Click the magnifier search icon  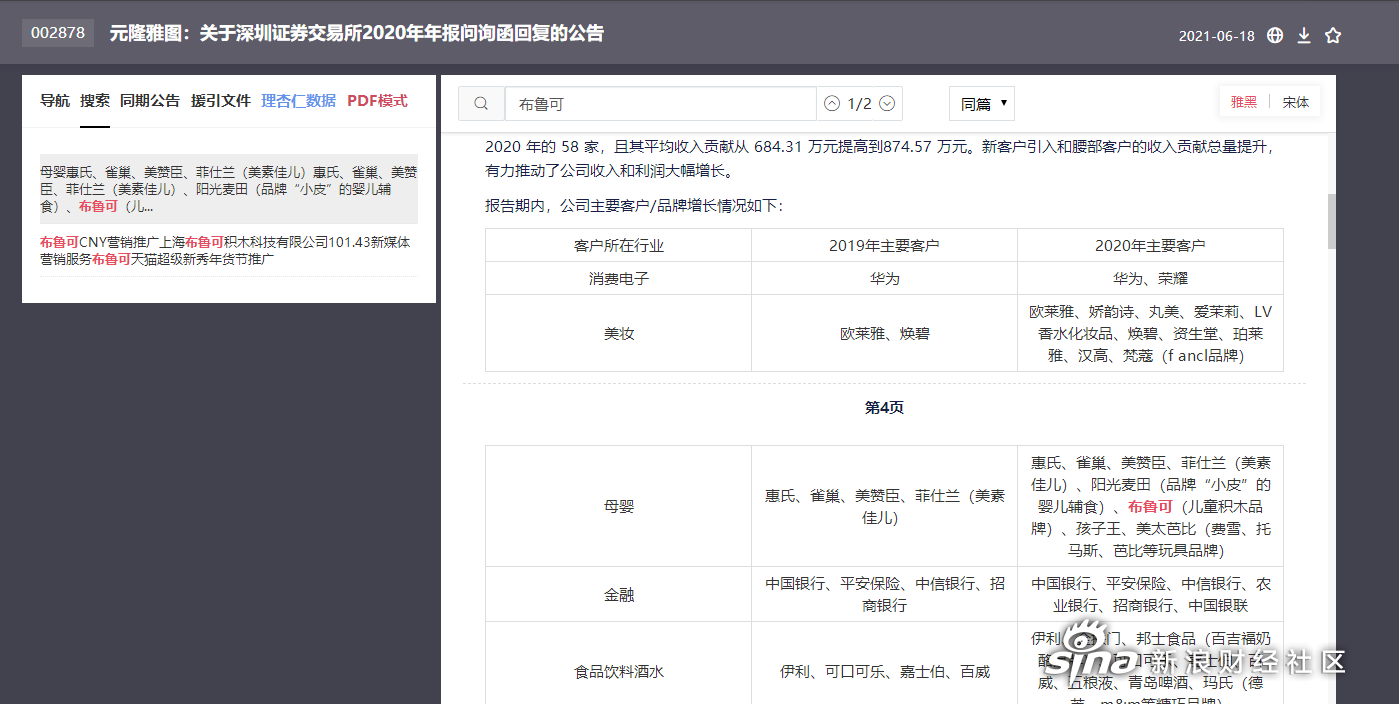click(x=481, y=104)
